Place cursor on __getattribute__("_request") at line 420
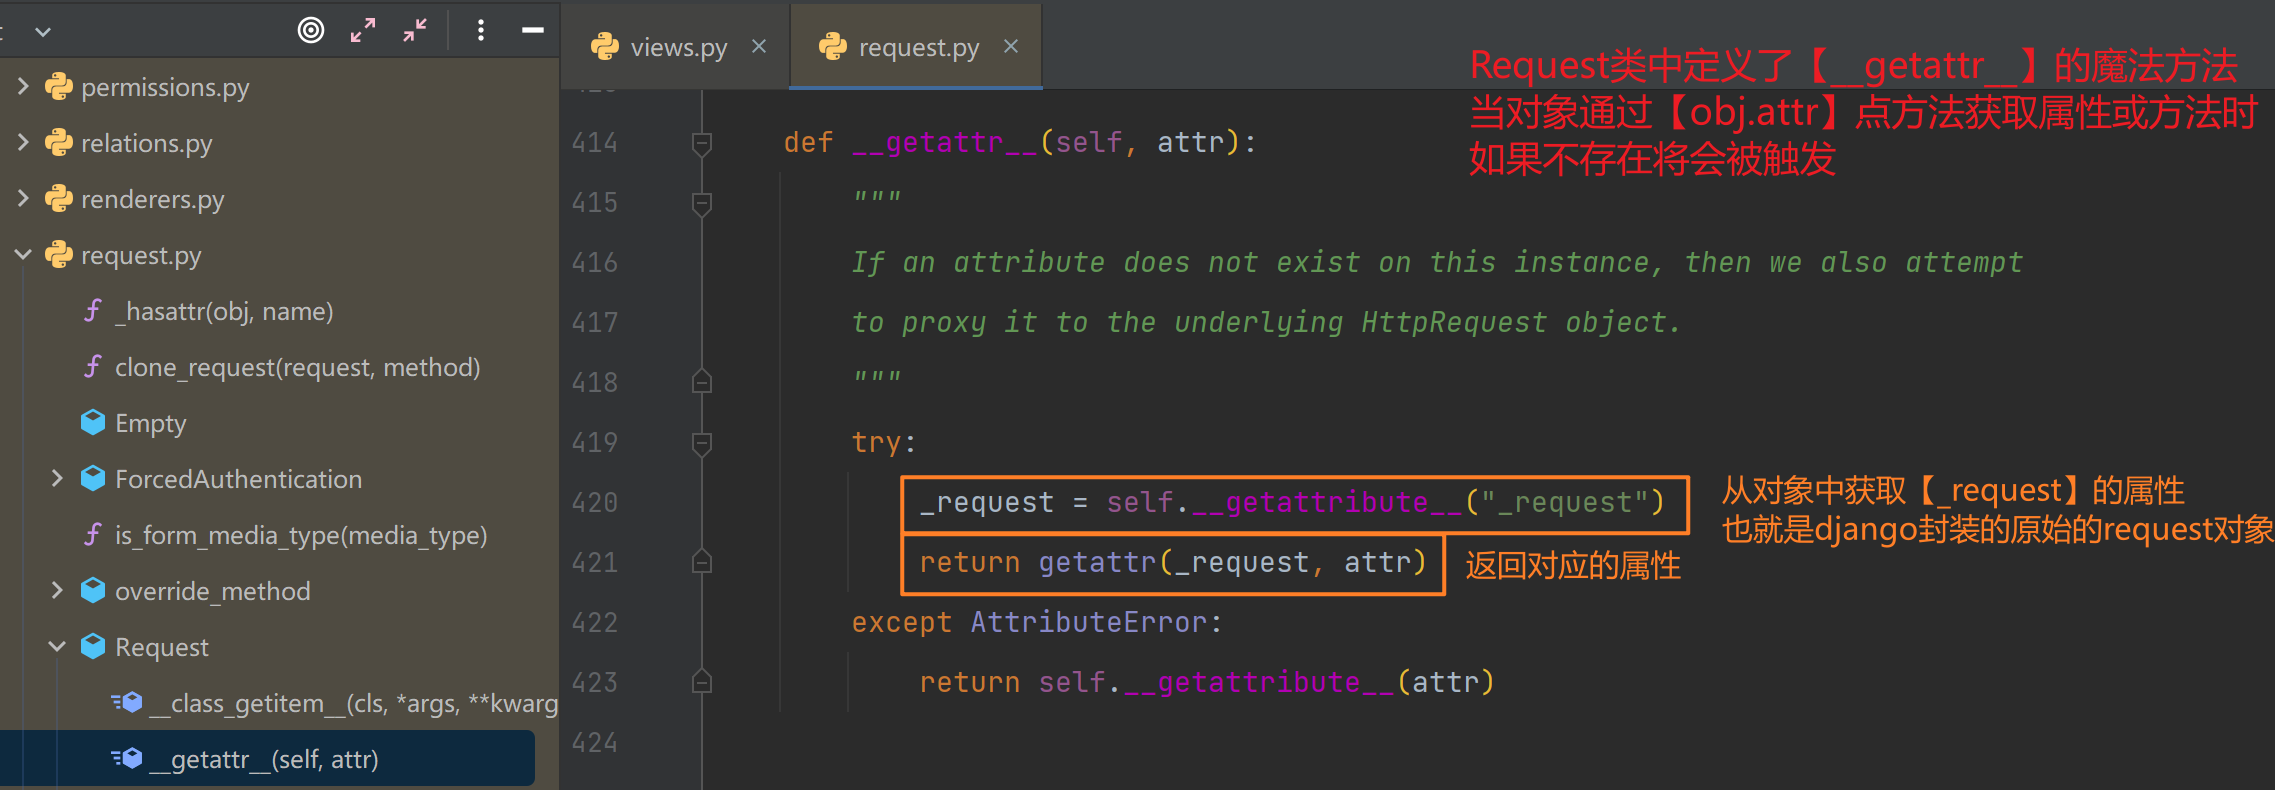The height and width of the screenshot is (790, 2275). tap(1428, 502)
